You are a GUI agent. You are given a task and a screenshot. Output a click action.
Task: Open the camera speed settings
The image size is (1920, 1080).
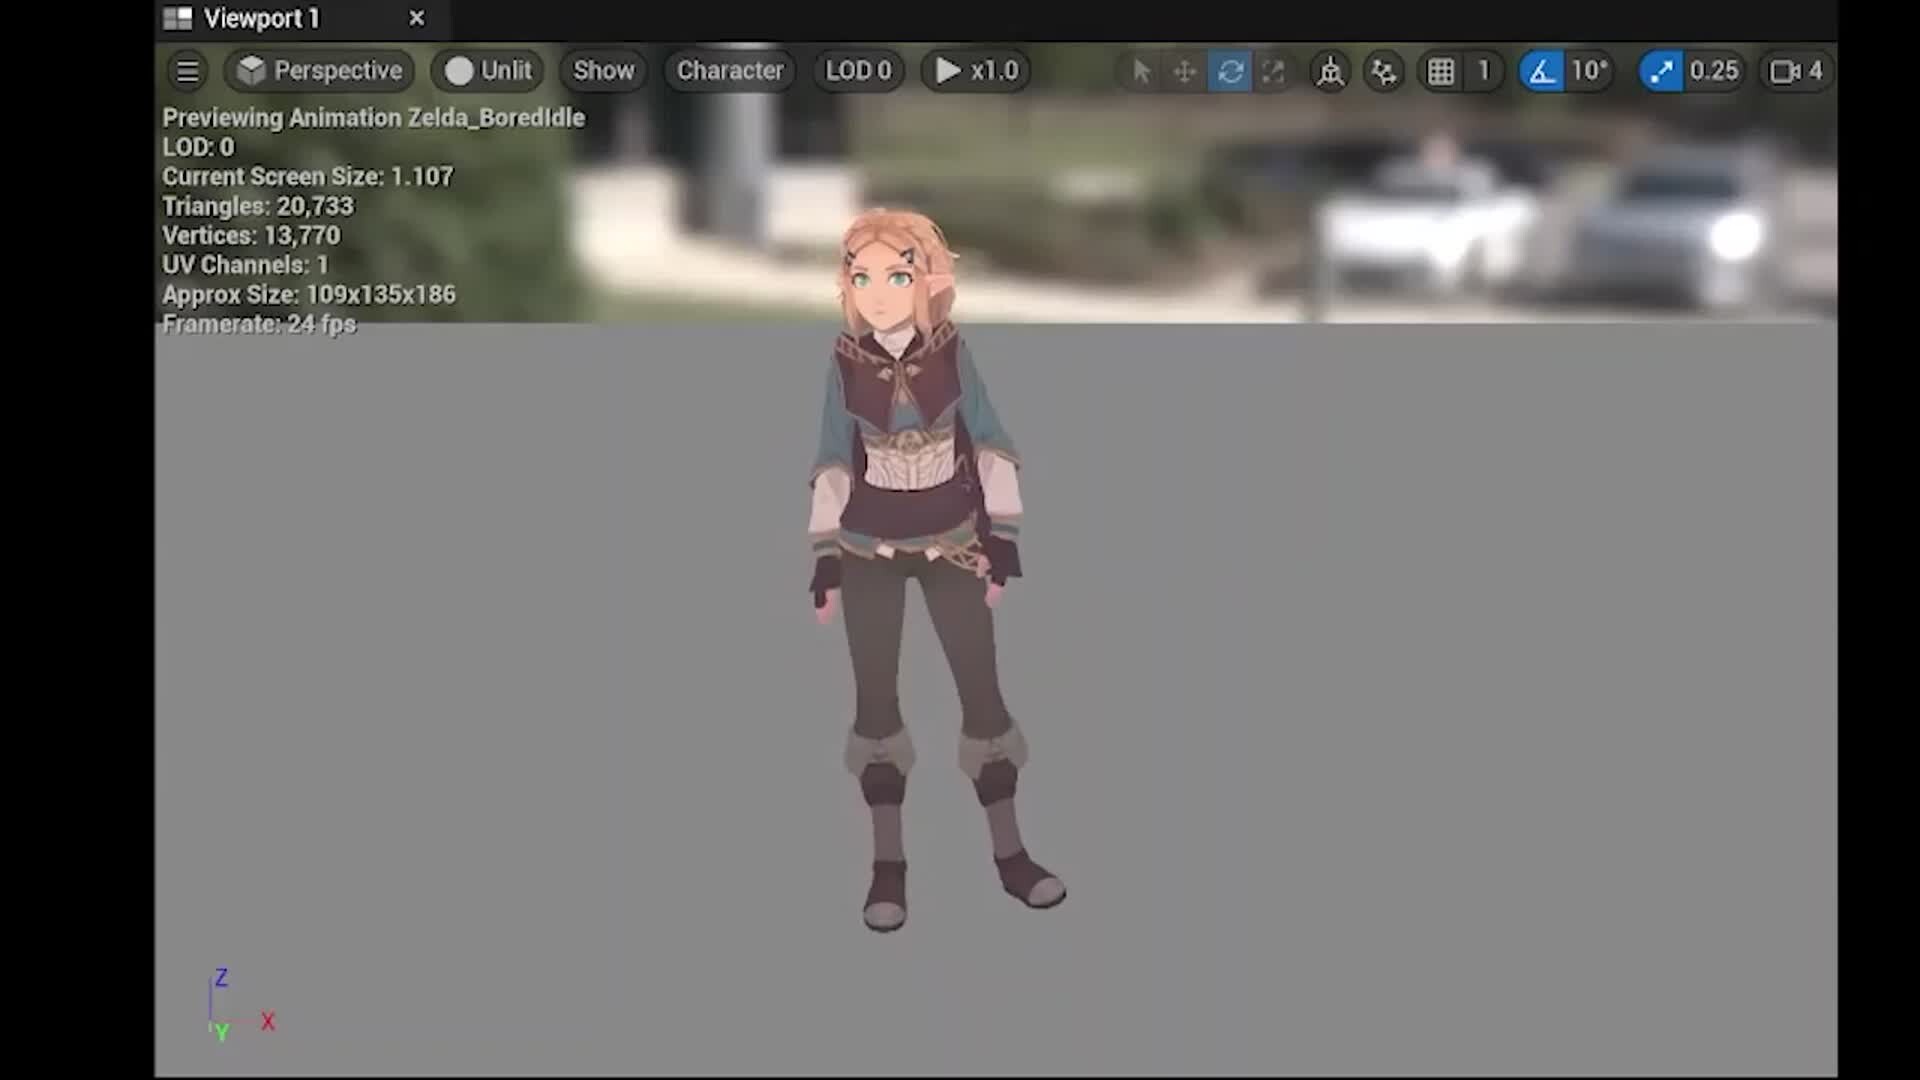[1793, 71]
